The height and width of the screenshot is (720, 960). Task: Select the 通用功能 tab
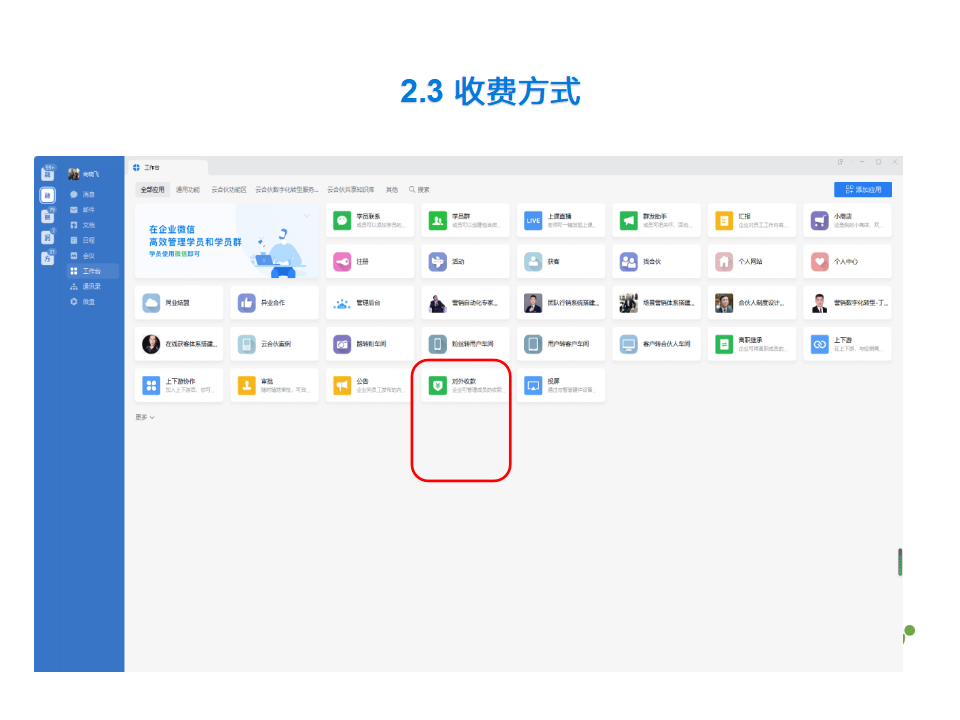click(x=188, y=190)
